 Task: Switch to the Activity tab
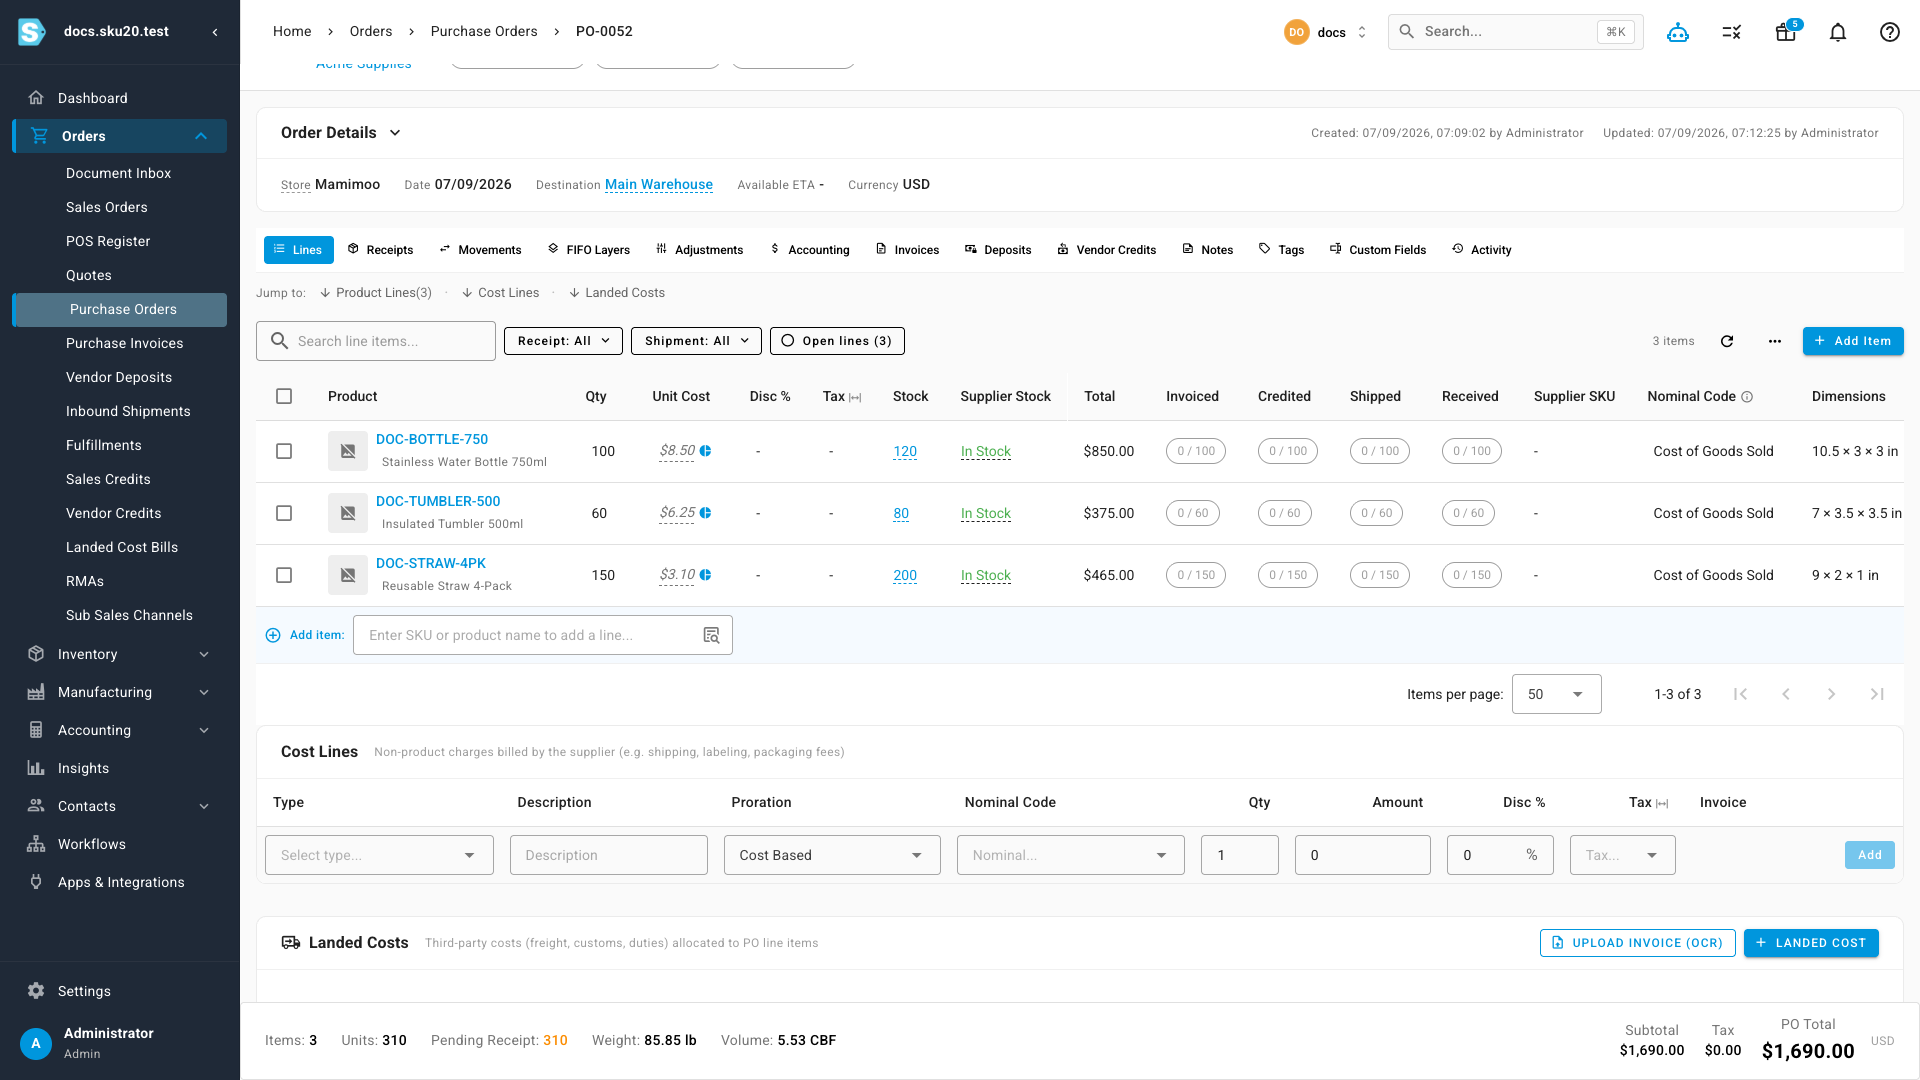point(1482,250)
